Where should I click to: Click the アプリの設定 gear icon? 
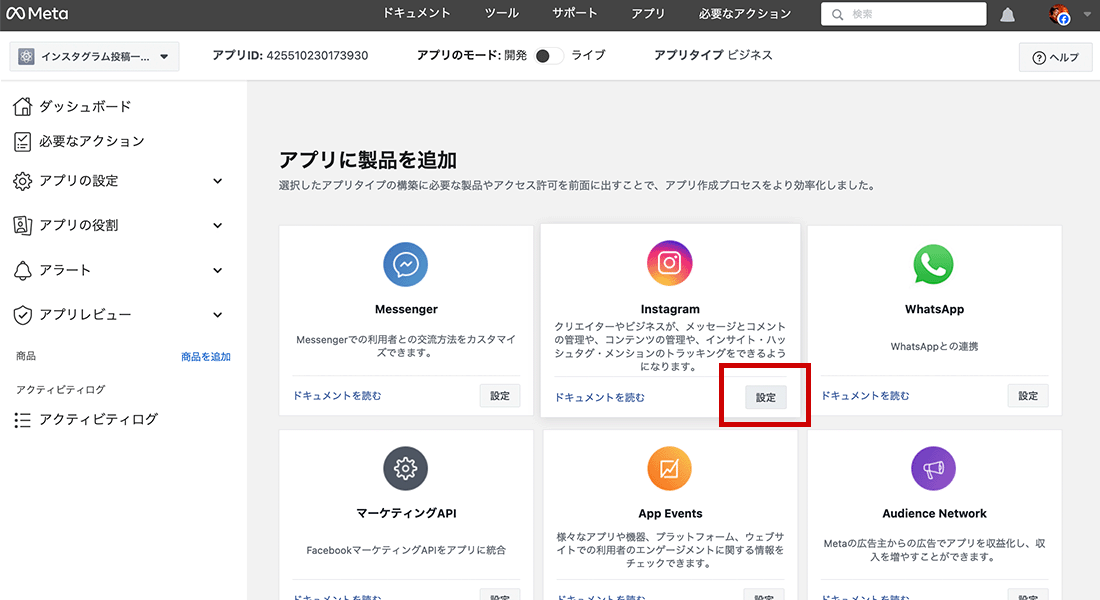click(x=22, y=181)
